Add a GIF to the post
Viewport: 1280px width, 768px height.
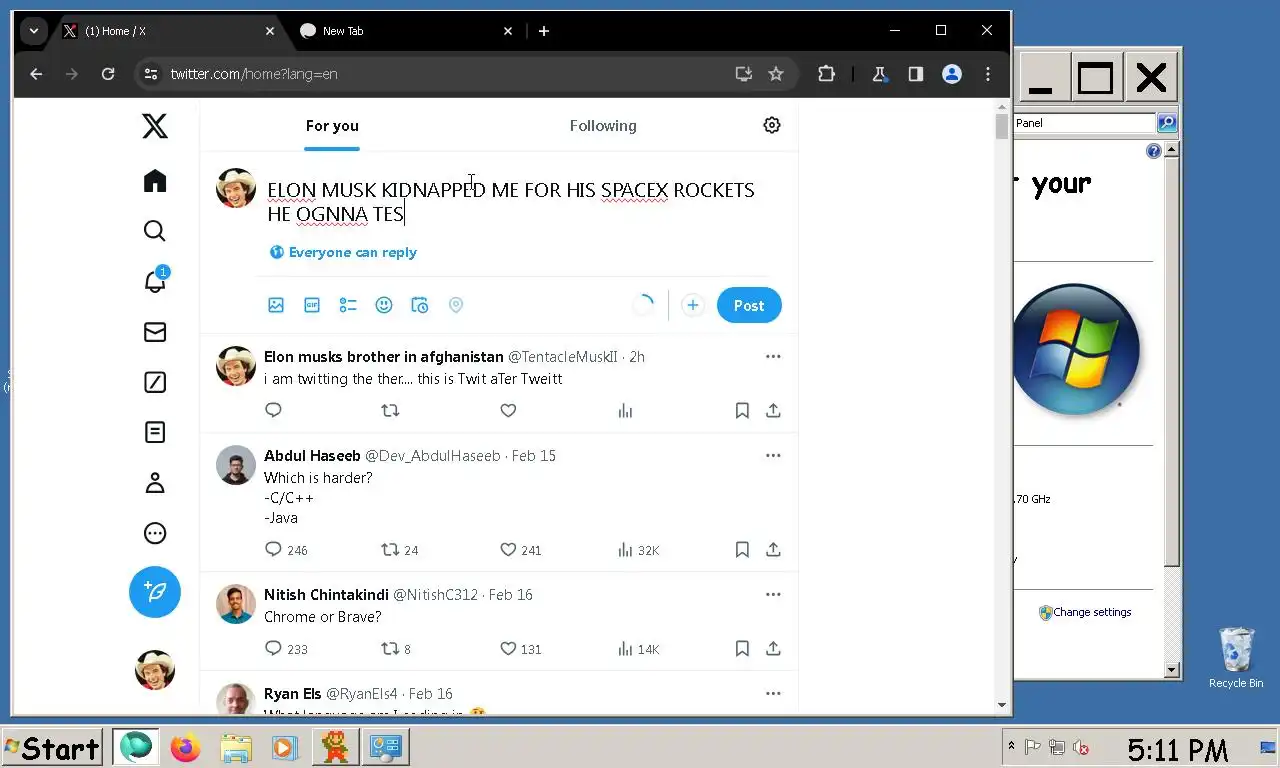pos(312,305)
